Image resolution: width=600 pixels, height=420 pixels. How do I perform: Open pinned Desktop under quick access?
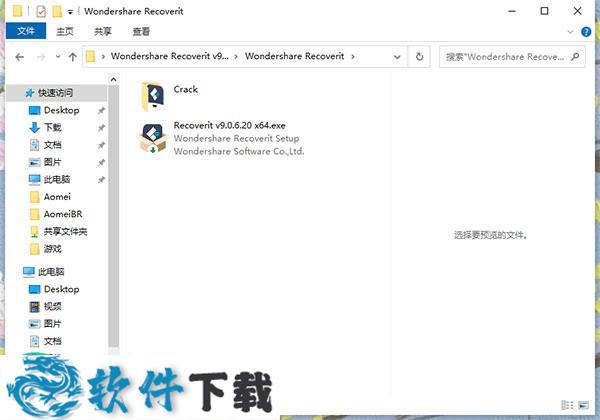(x=62, y=110)
